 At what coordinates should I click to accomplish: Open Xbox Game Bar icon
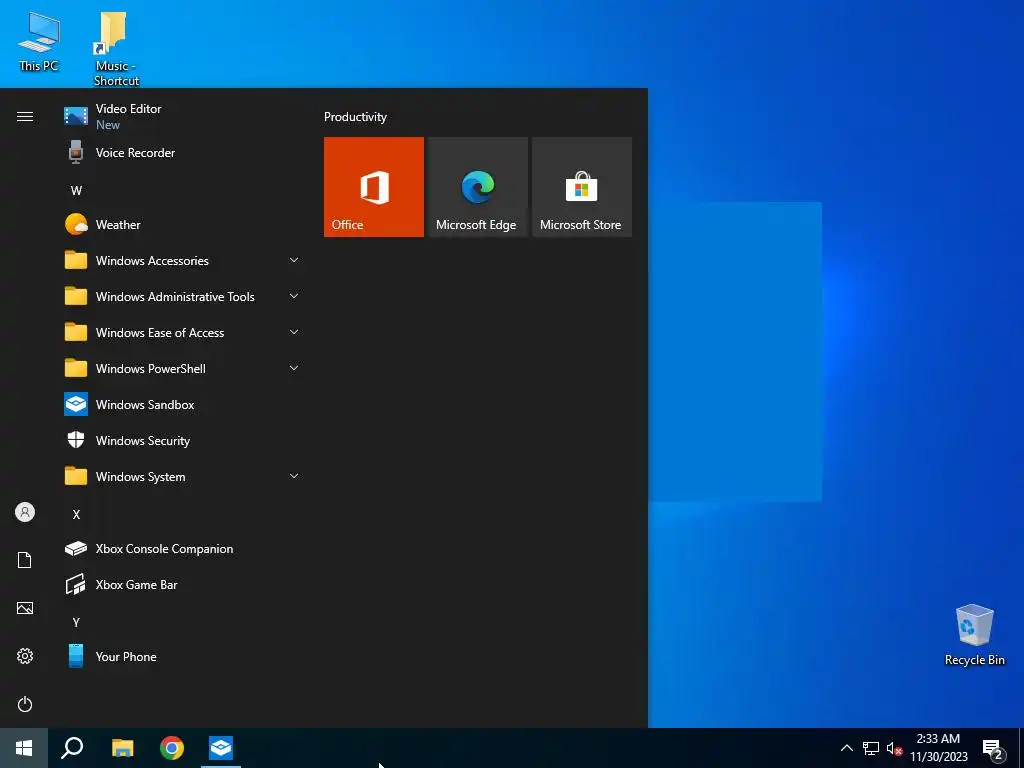point(76,584)
